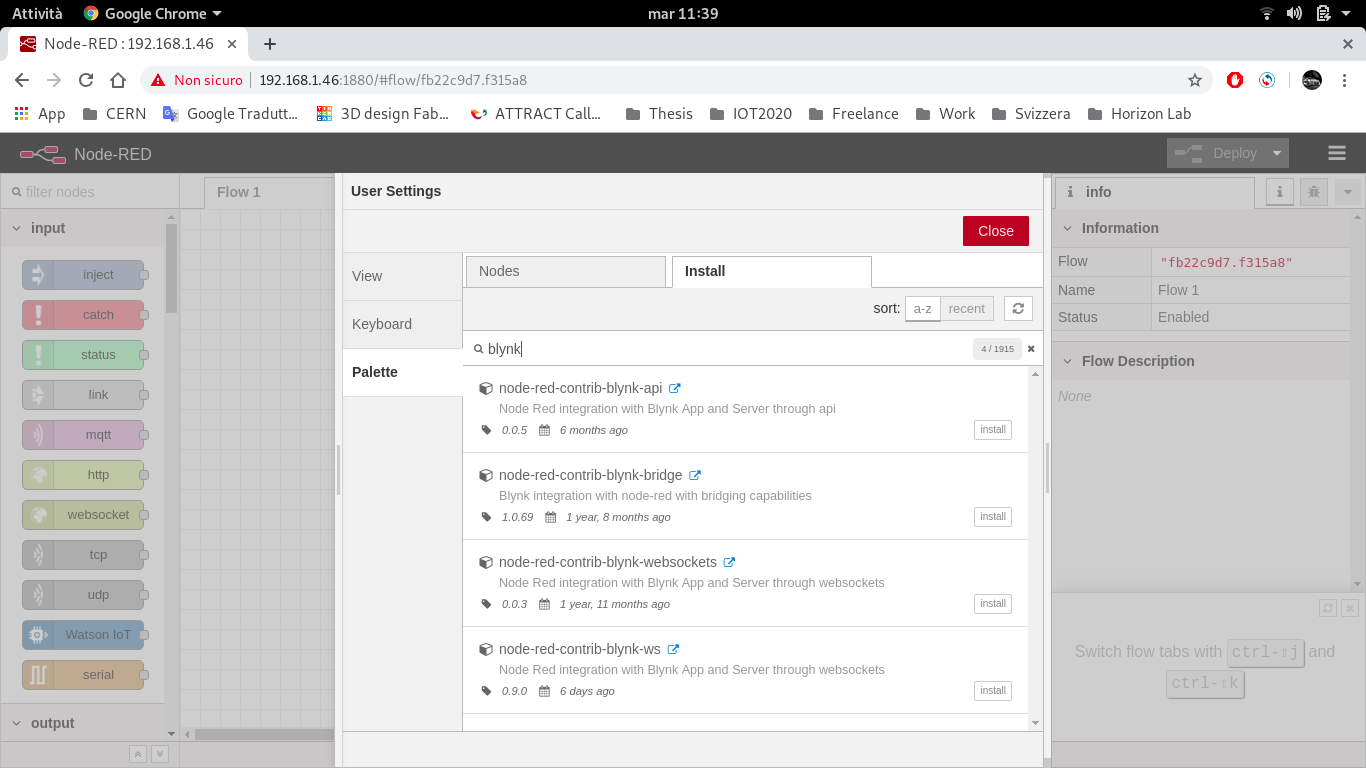Click the http node in palette
1366x768 pixels.
(x=83, y=475)
